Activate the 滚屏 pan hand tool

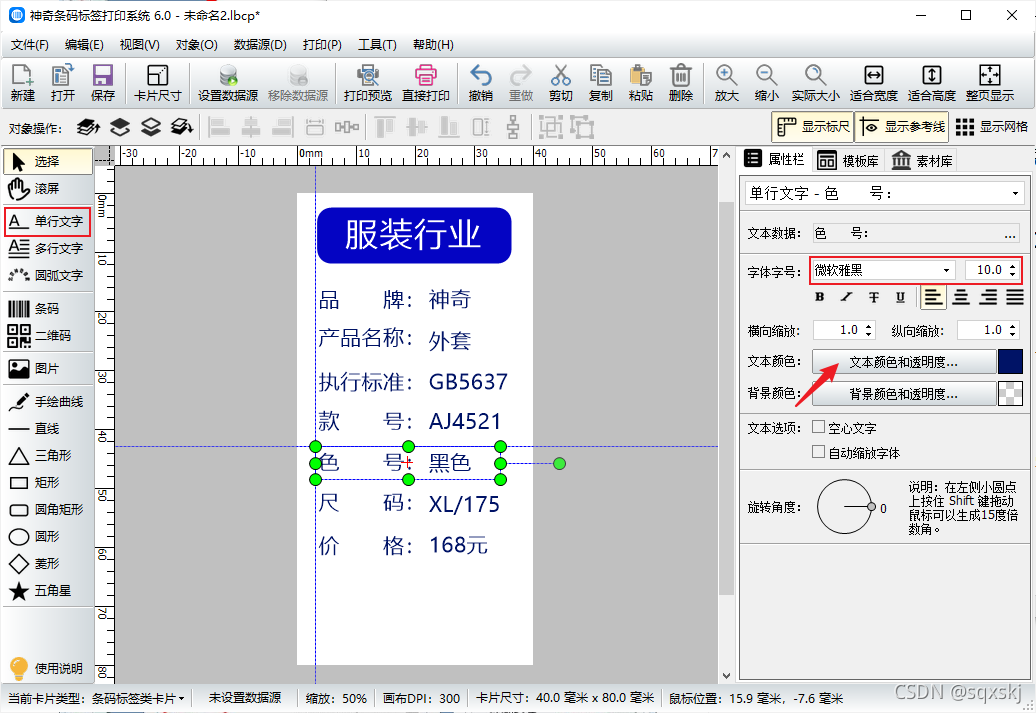point(47,188)
